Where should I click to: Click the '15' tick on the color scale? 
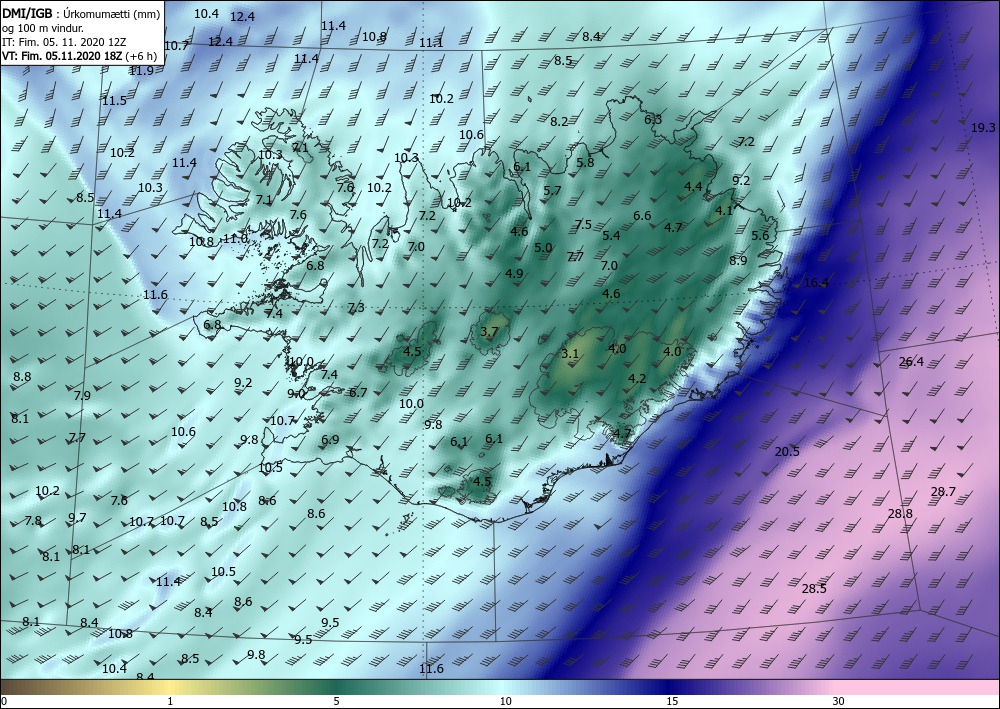pyautogui.click(x=672, y=701)
